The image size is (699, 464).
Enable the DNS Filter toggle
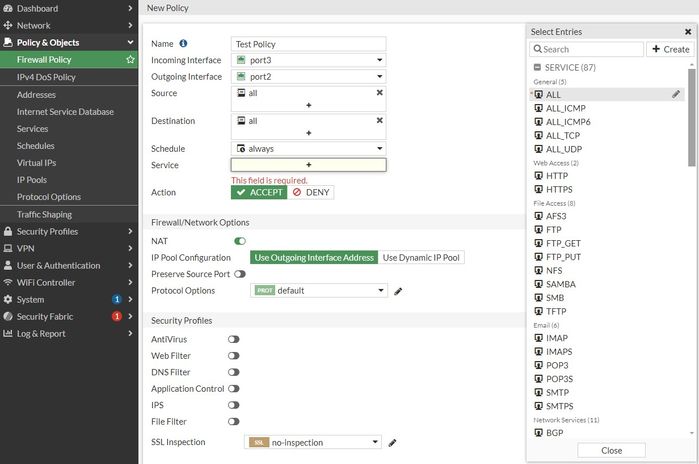[x=234, y=372]
